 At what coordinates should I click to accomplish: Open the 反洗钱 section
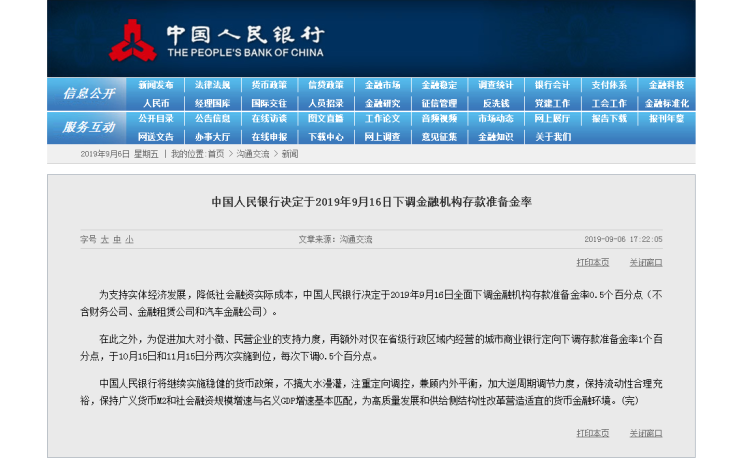[x=496, y=103]
